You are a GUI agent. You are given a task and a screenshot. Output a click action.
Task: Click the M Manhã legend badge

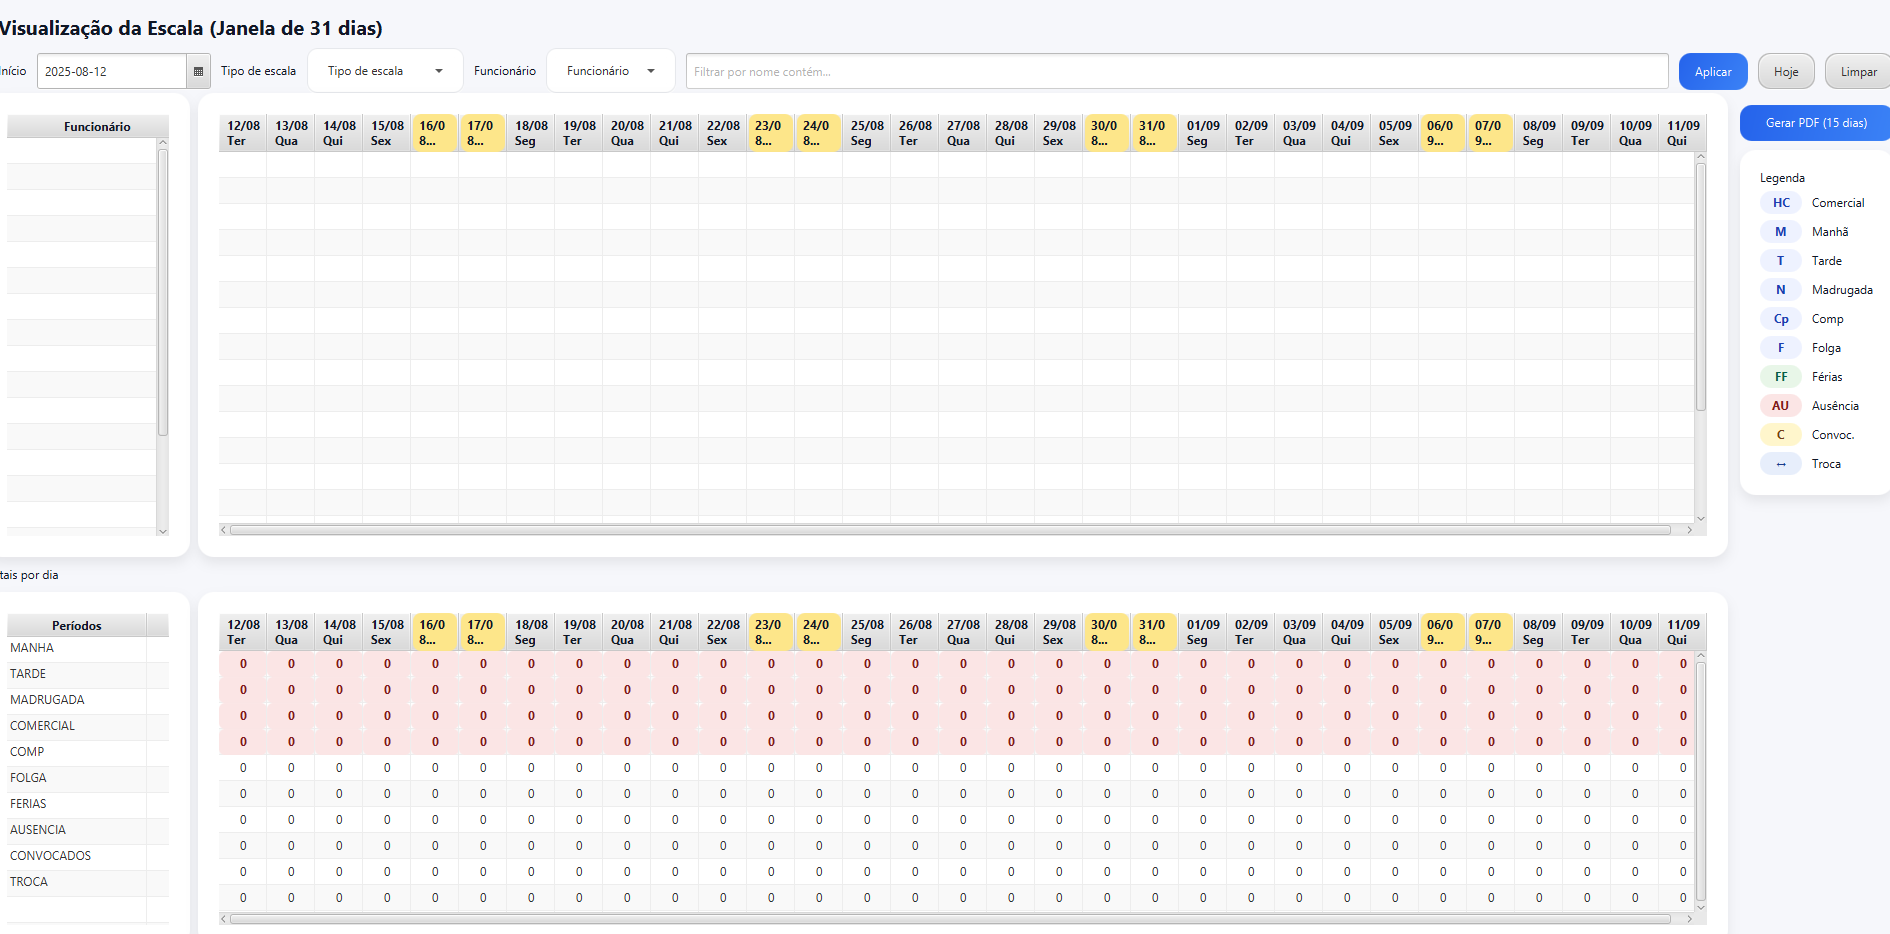click(x=1780, y=232)
